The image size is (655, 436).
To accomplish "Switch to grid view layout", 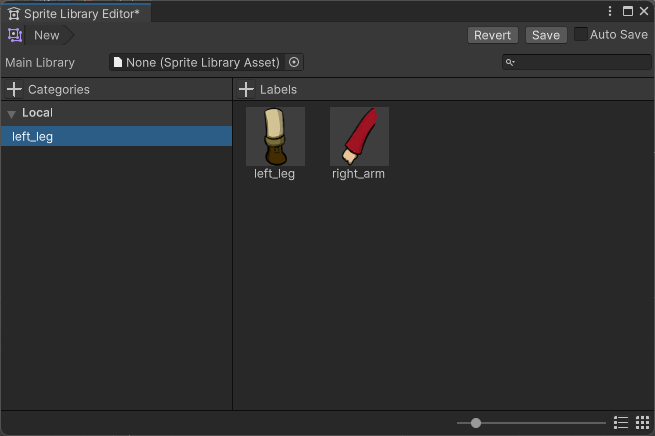I will [x=642, y=423].
